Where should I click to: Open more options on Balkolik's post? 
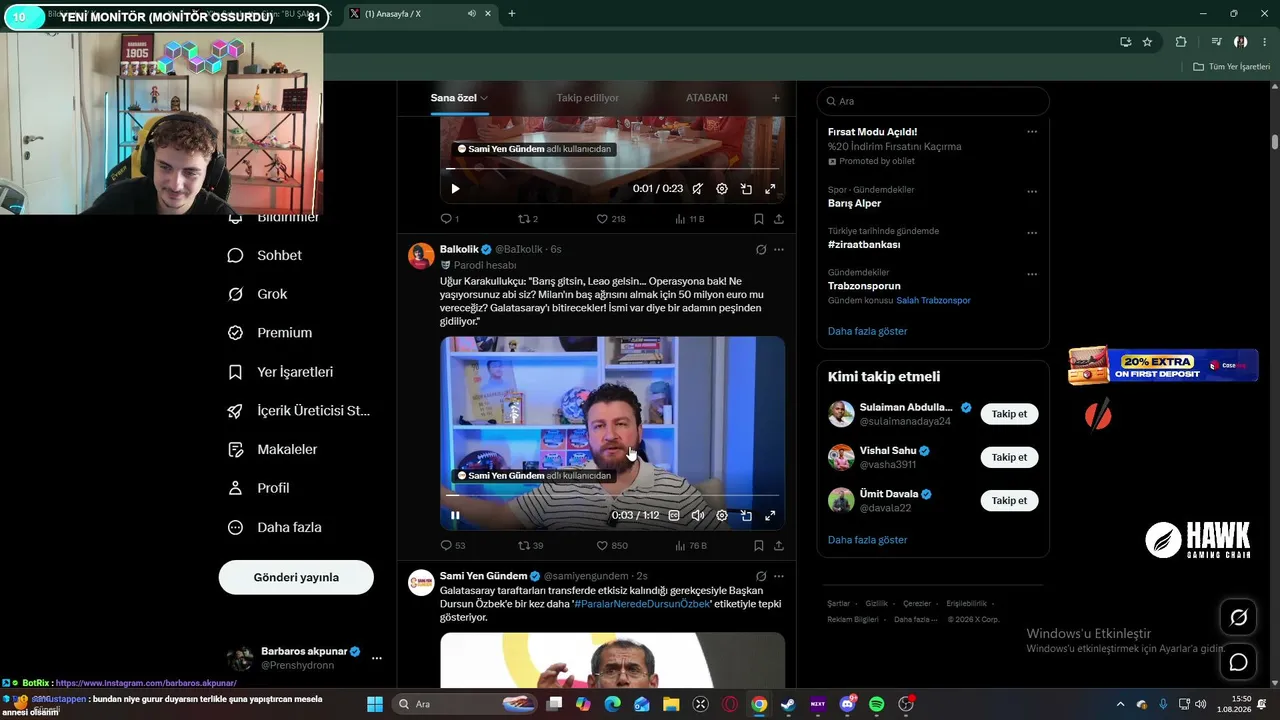779,249
